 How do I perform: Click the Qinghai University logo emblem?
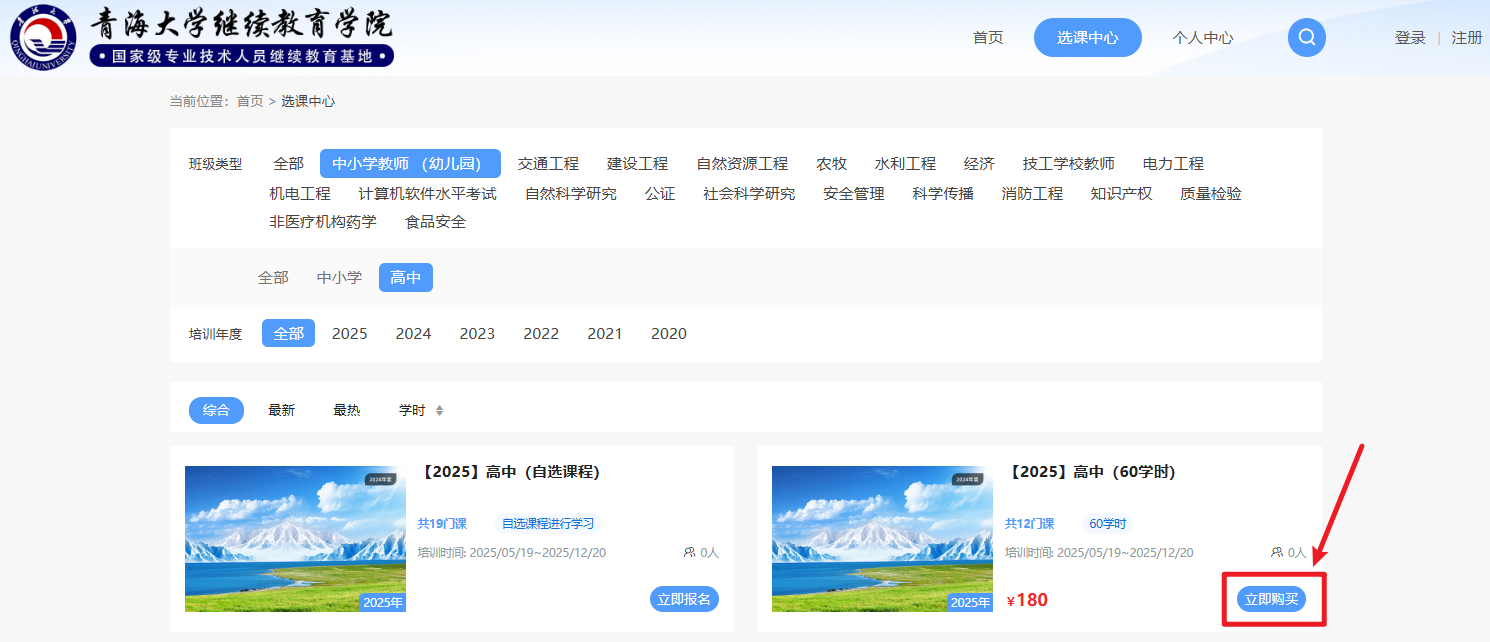[x=42, y=39]
